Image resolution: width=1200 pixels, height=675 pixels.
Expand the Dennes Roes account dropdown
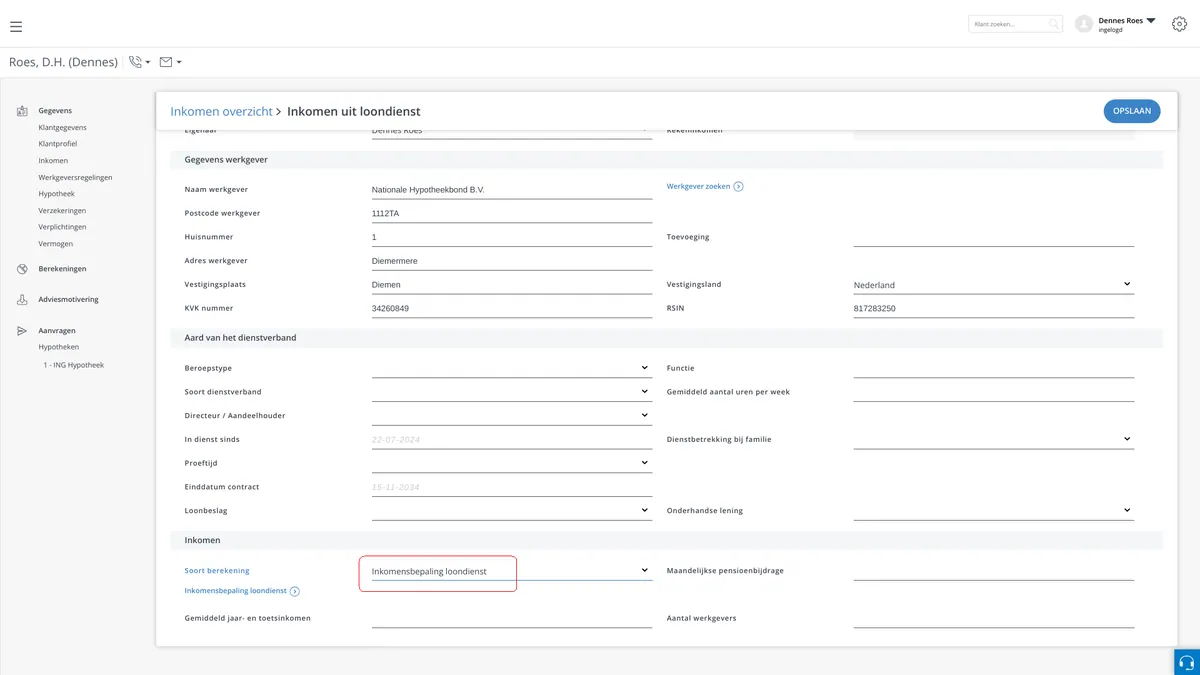pos(1150,20)
